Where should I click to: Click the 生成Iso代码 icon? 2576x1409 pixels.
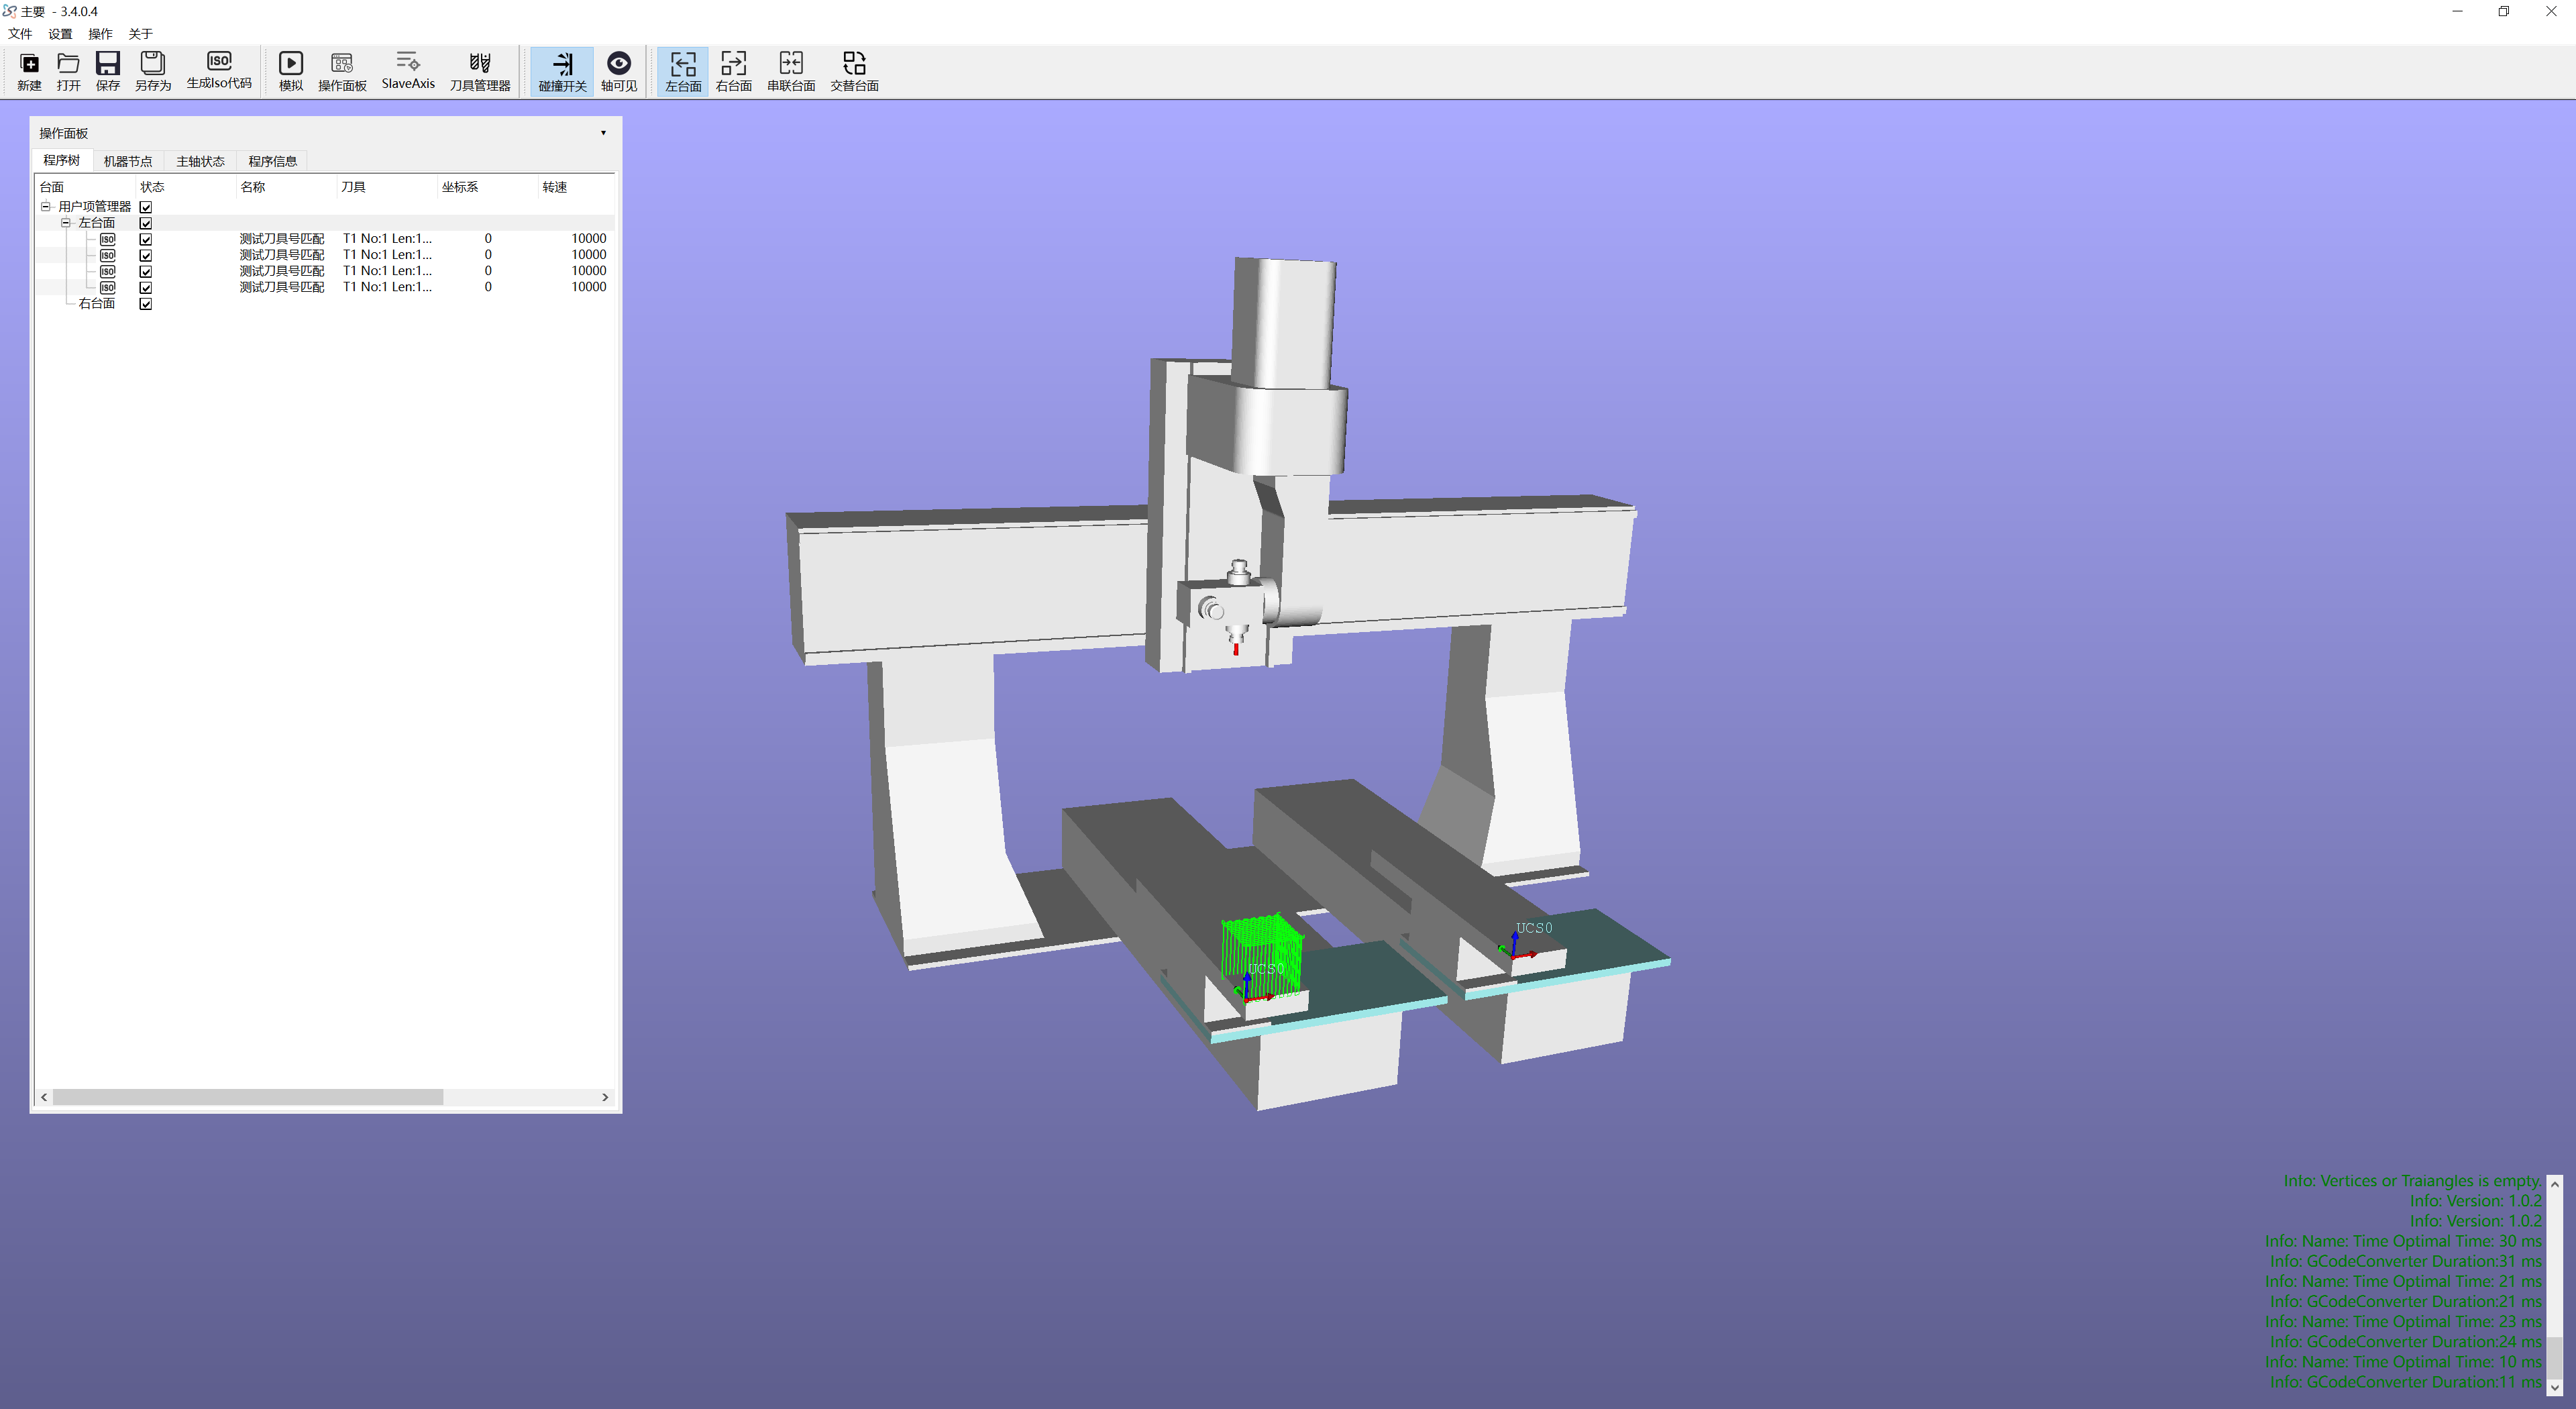pos(218,70)
